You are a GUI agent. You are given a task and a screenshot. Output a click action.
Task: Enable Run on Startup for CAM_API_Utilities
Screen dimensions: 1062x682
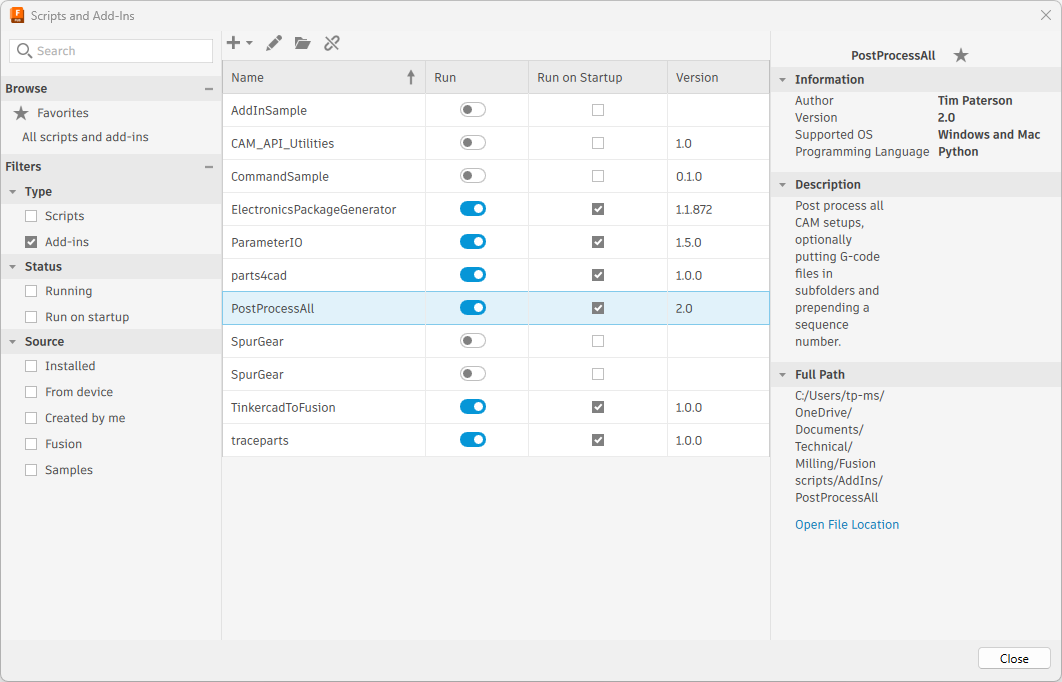(x=598, y=143)
